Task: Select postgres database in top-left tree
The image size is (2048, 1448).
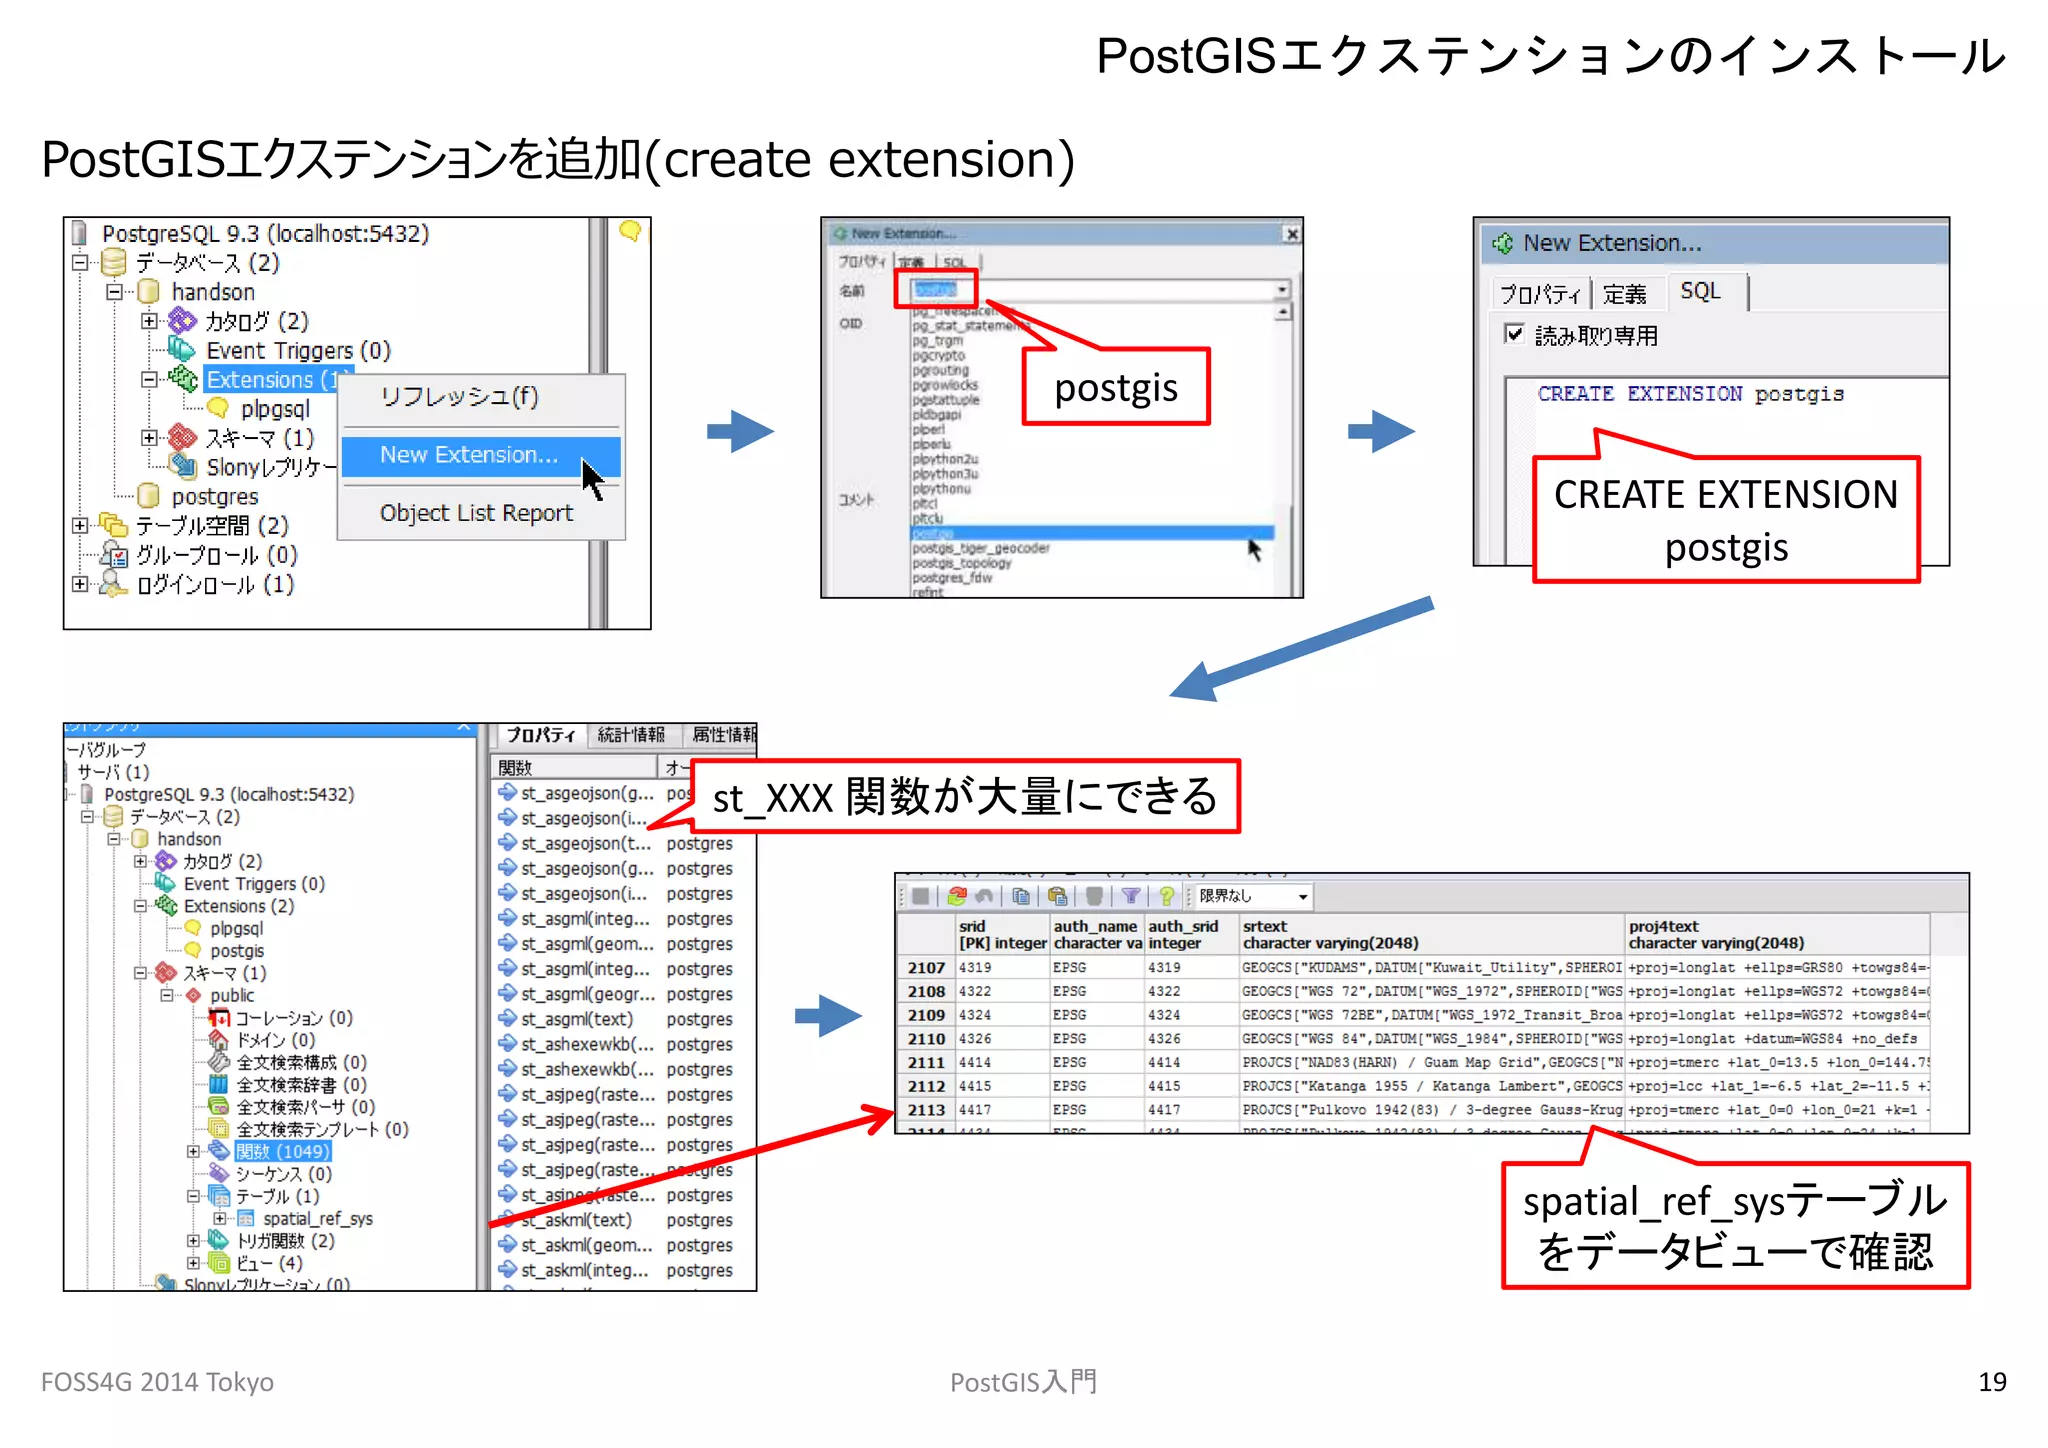Action: [214, 496]
